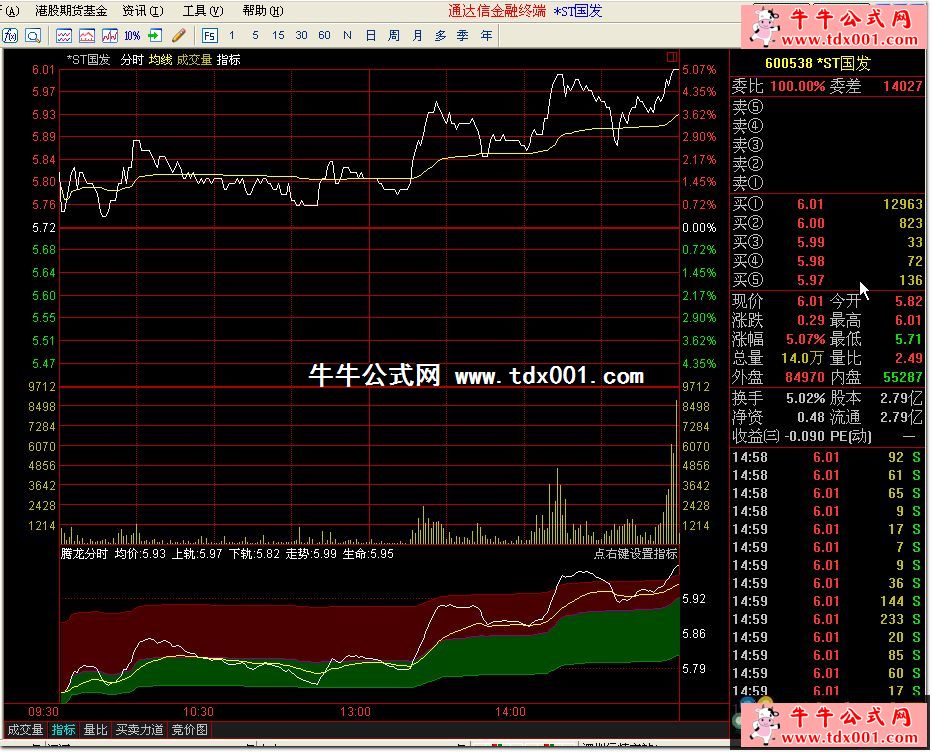
Task: Click the 10:30 time marker on axis
Action: tap(198, 712)
